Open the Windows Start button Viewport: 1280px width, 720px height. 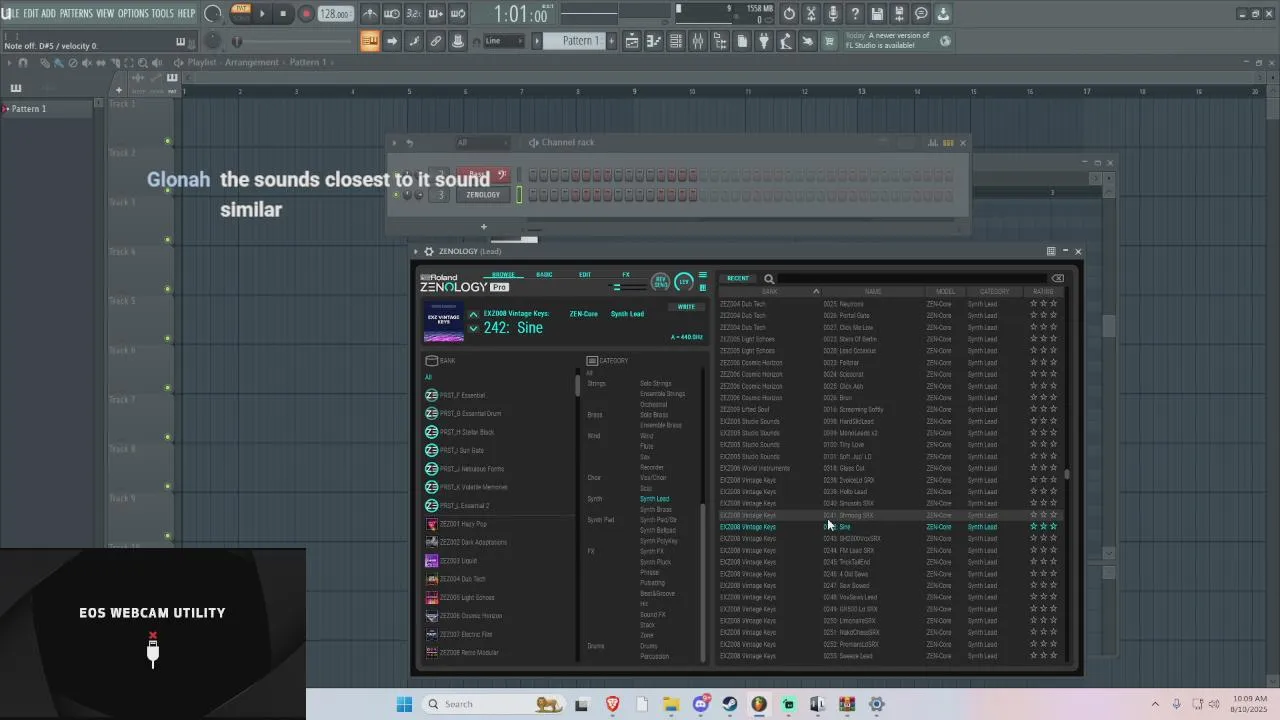tap(404, 704)
